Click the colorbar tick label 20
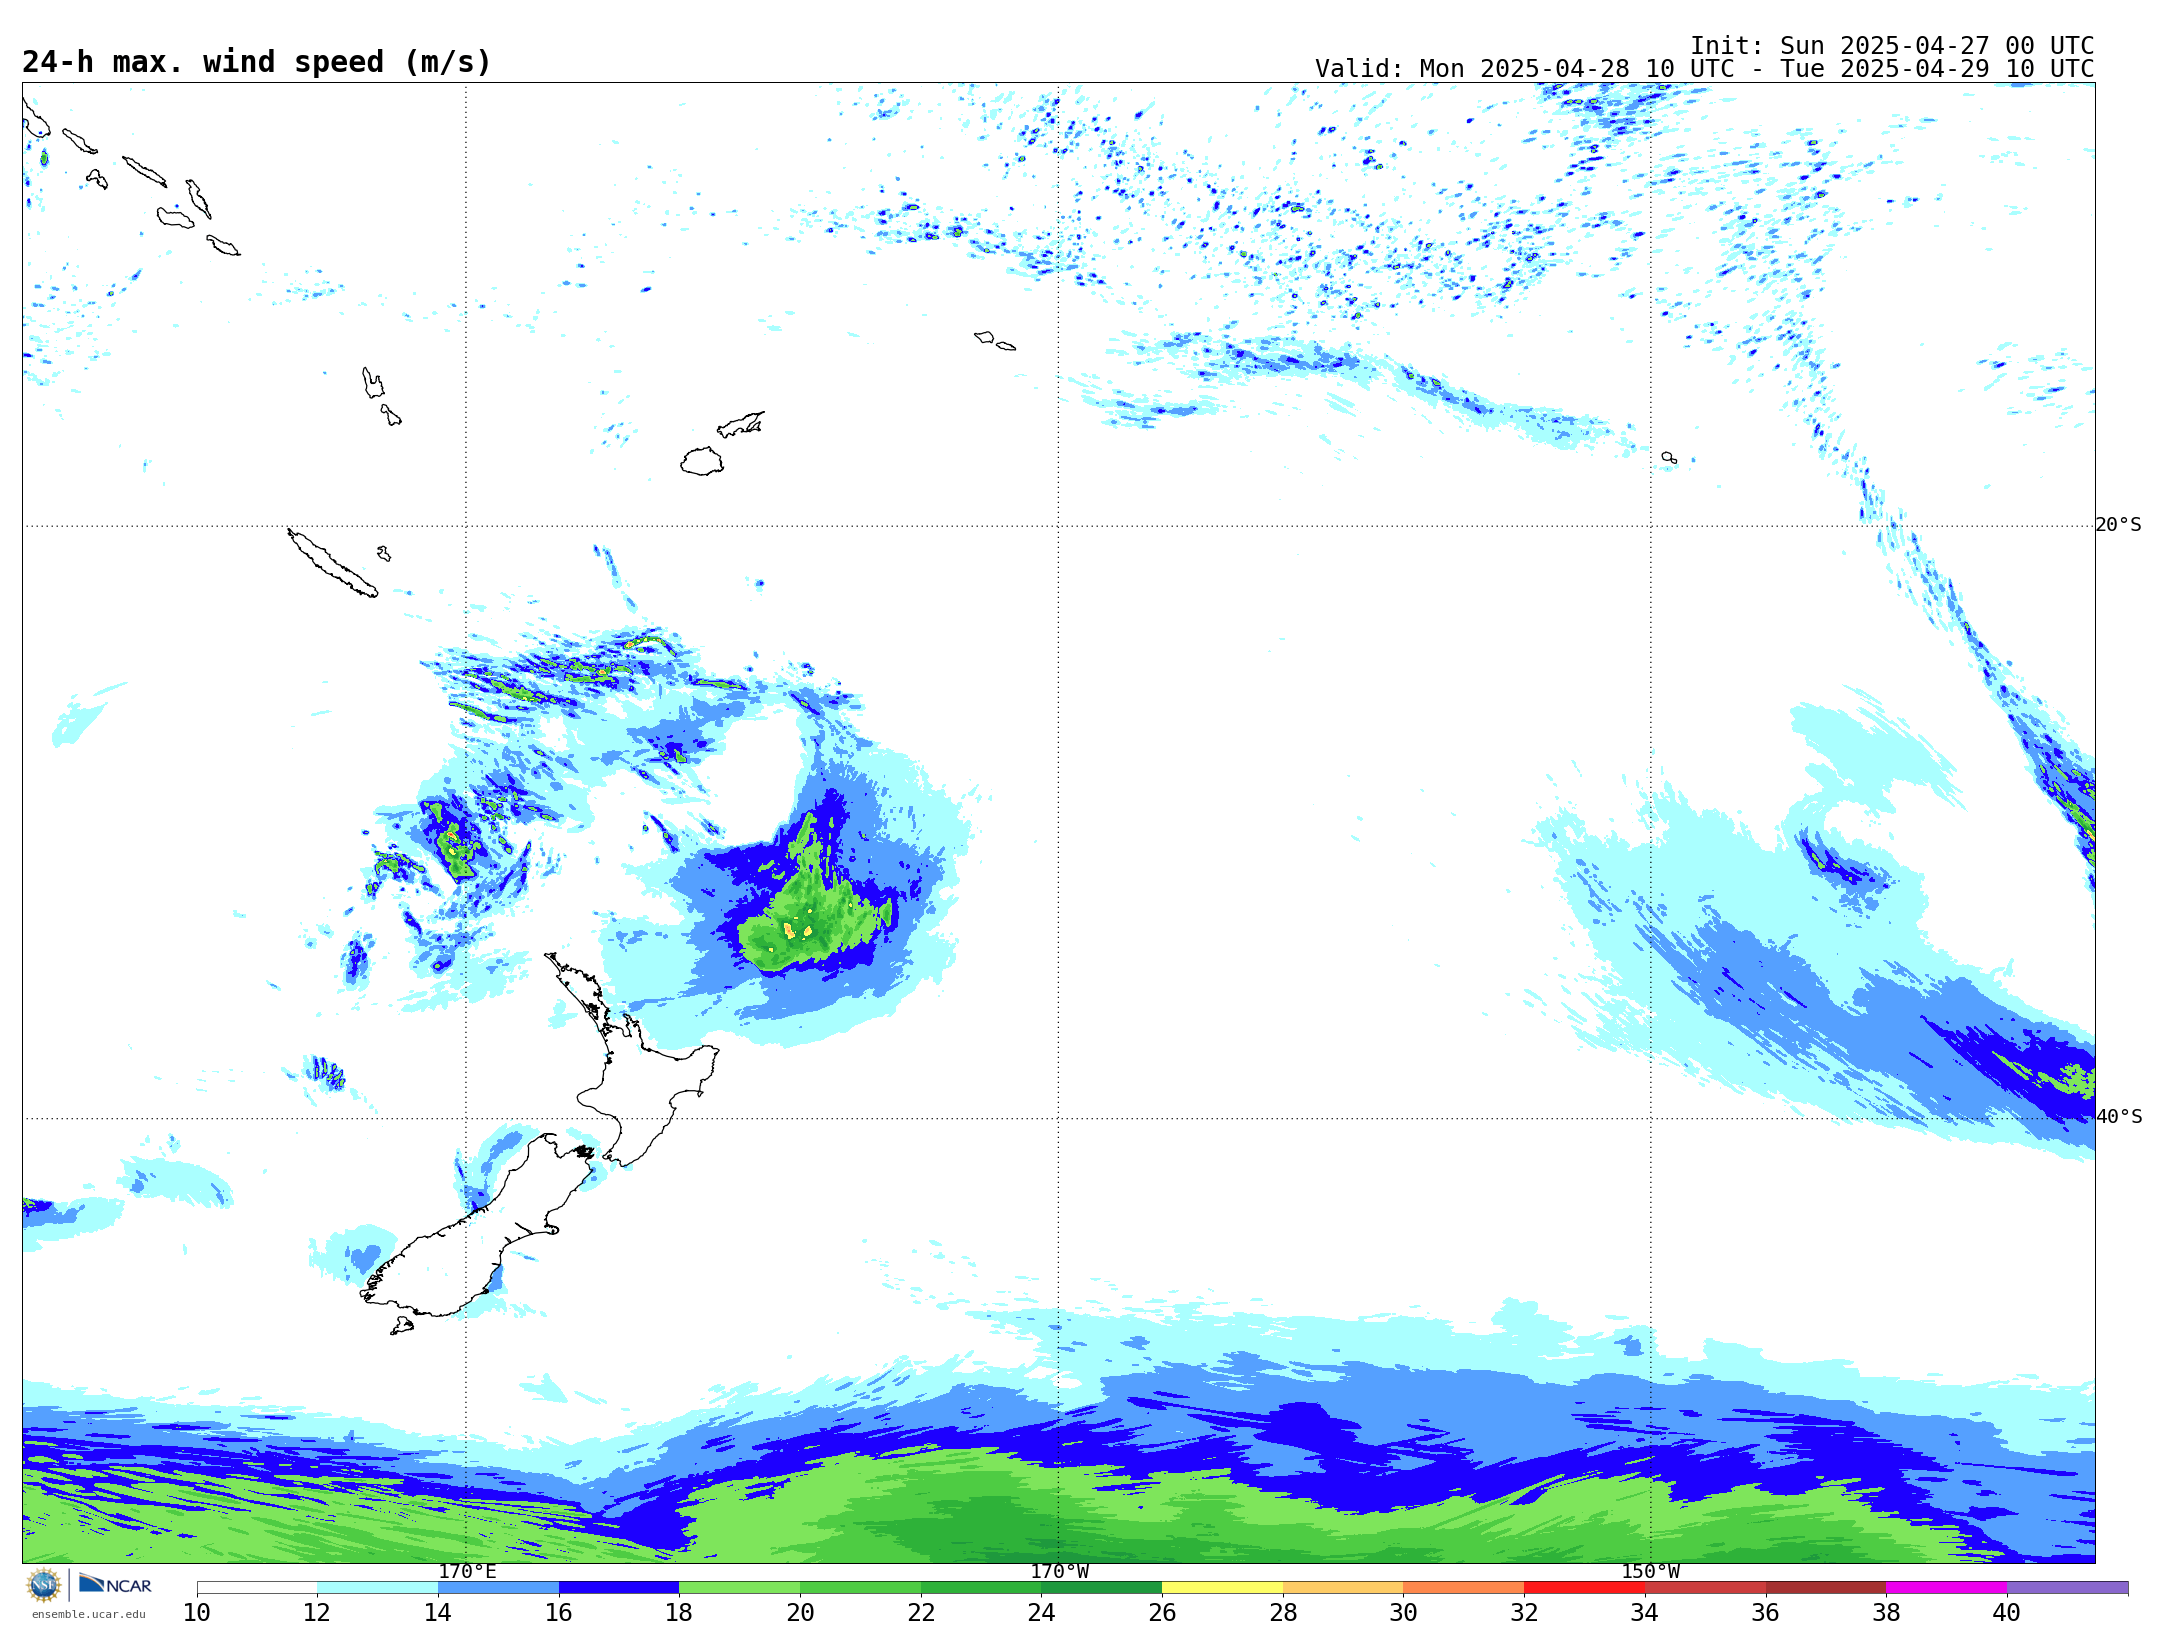 click(800, 1612)
